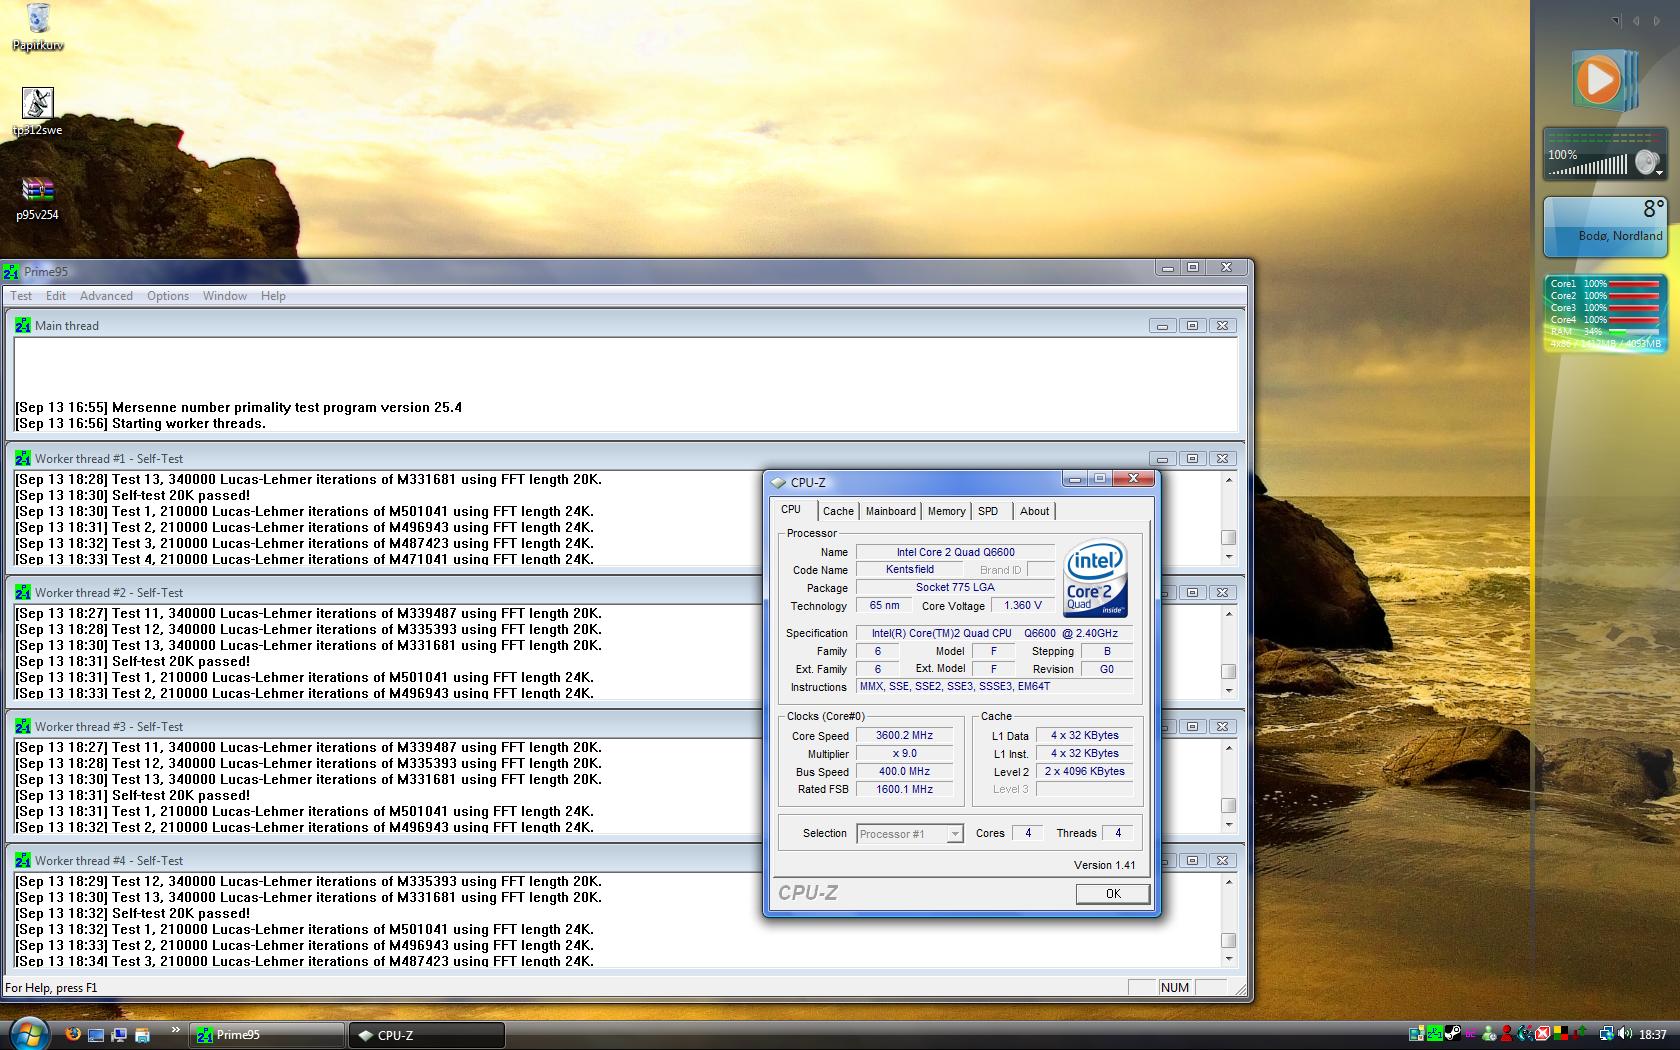1680x1050 pixels.
Task: Click the Main thread subwindow icon
Action: tap(23, 325)
